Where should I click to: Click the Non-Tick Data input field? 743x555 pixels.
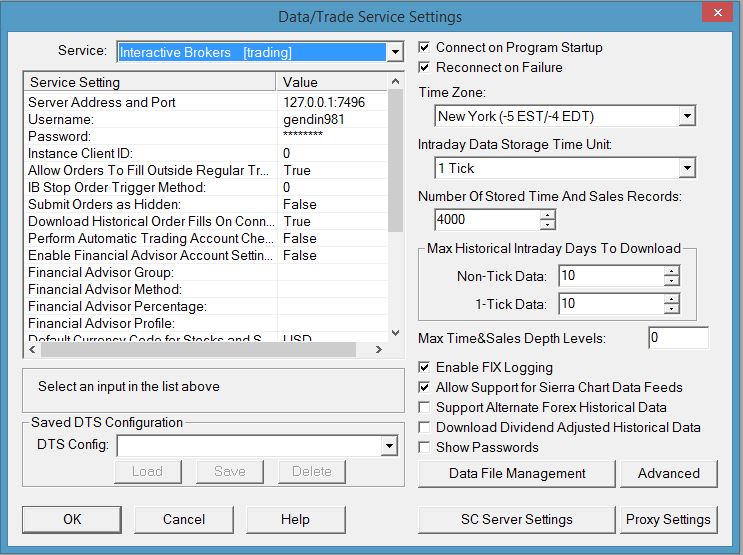tap(611, 276)
